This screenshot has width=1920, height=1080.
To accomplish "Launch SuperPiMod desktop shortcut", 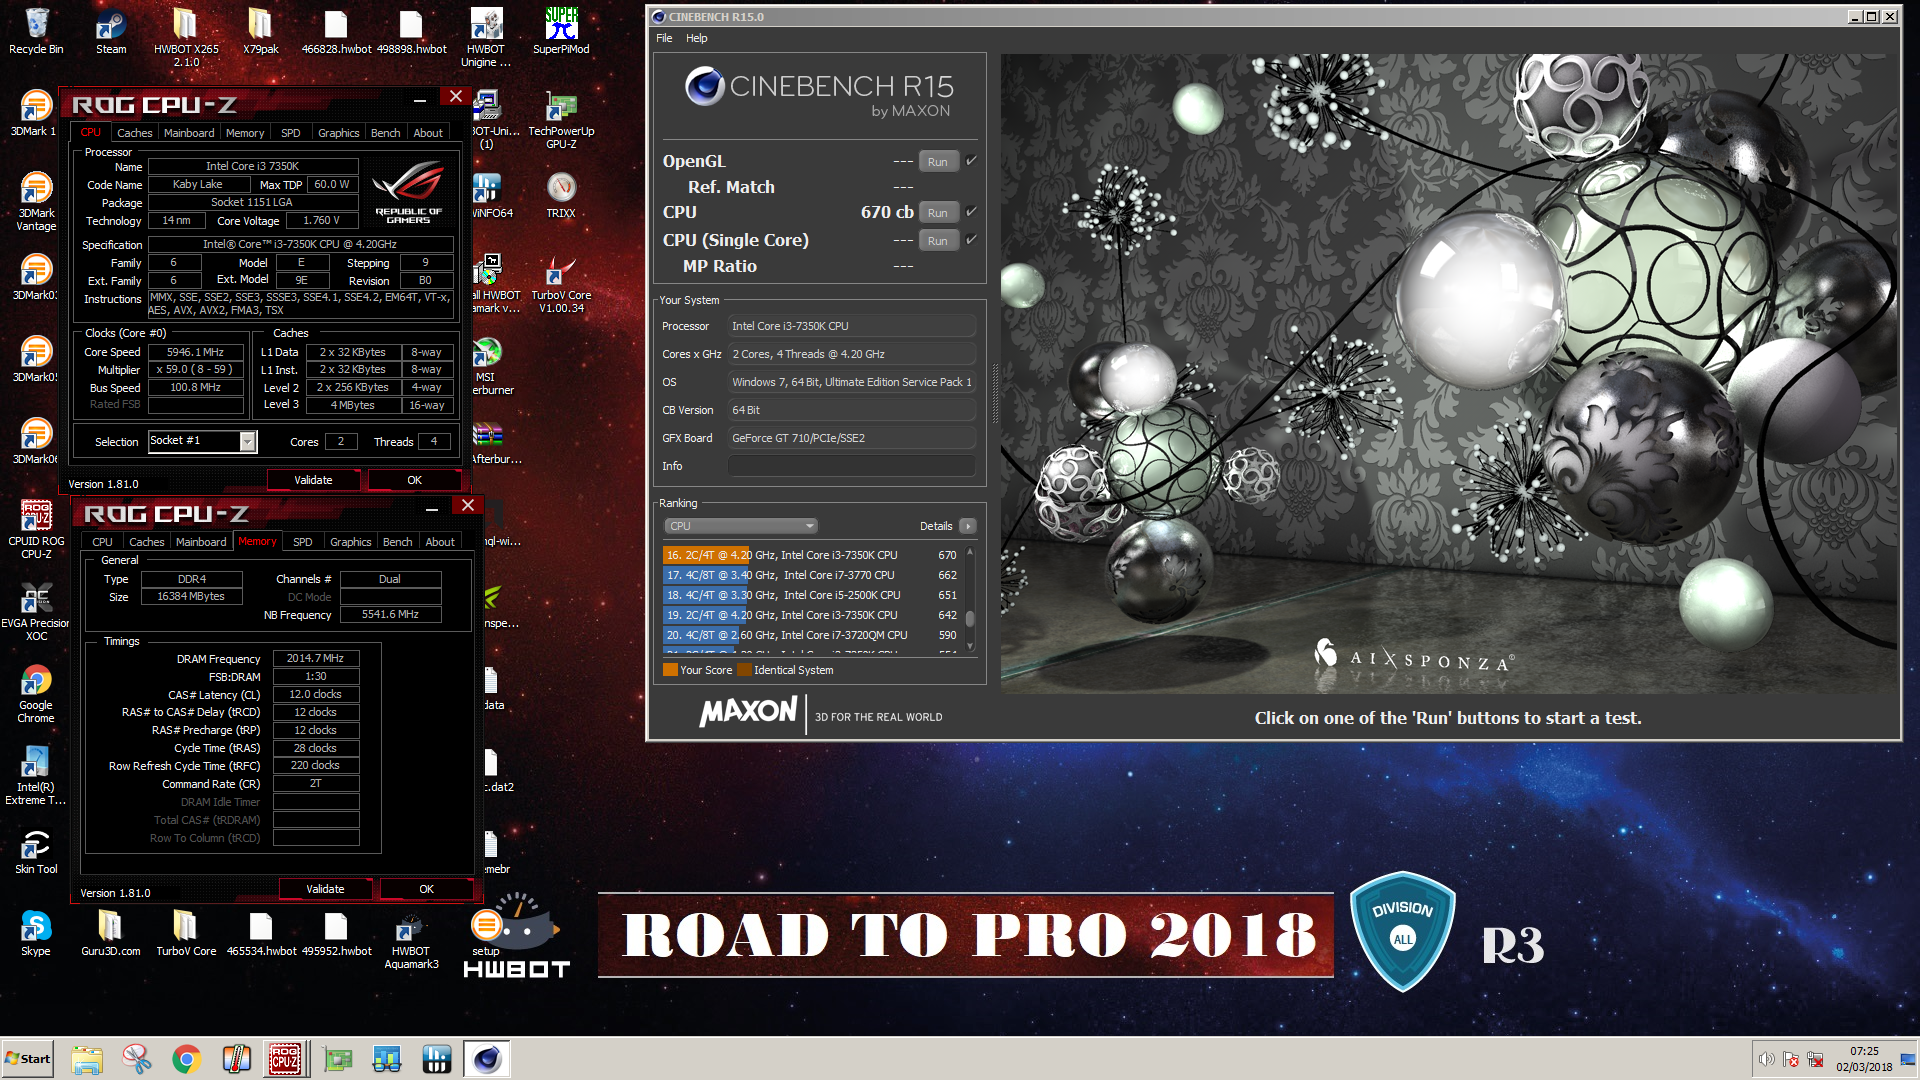I will (561, 31).
